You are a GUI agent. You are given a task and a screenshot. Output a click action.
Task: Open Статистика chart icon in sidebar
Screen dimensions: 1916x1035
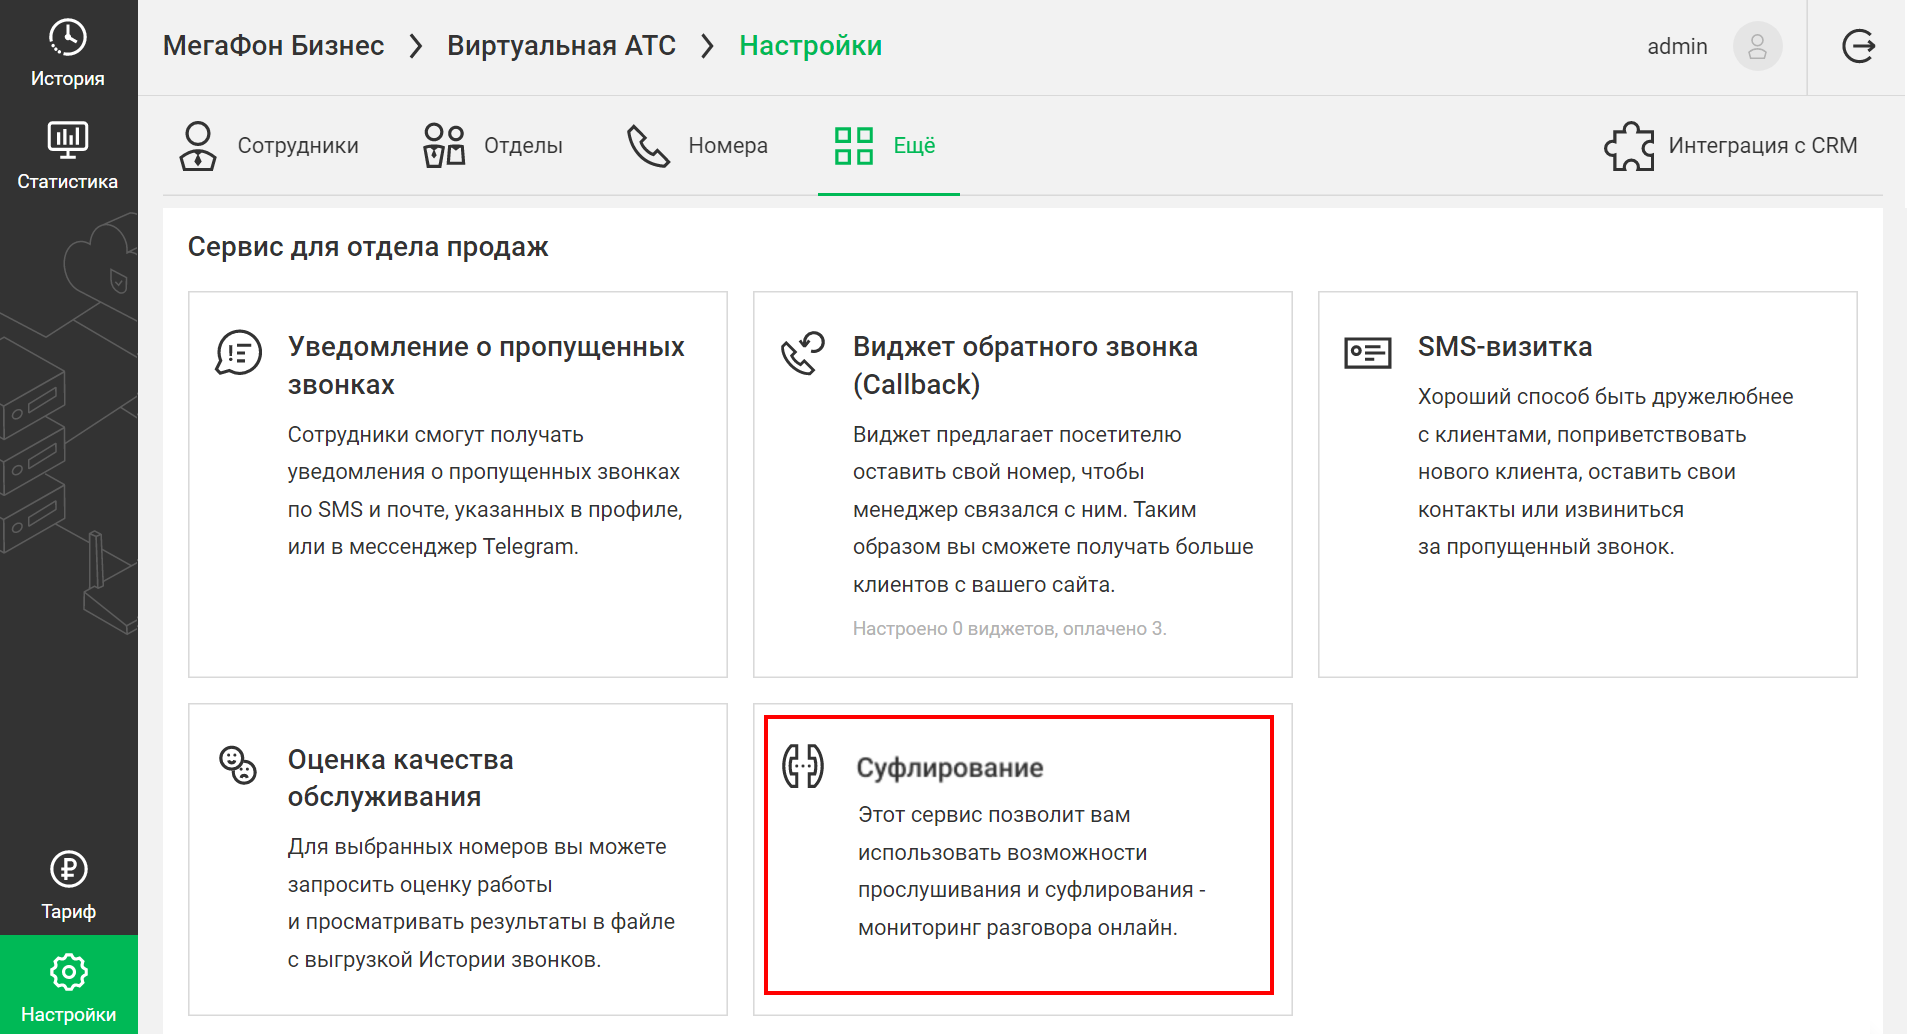68,140
